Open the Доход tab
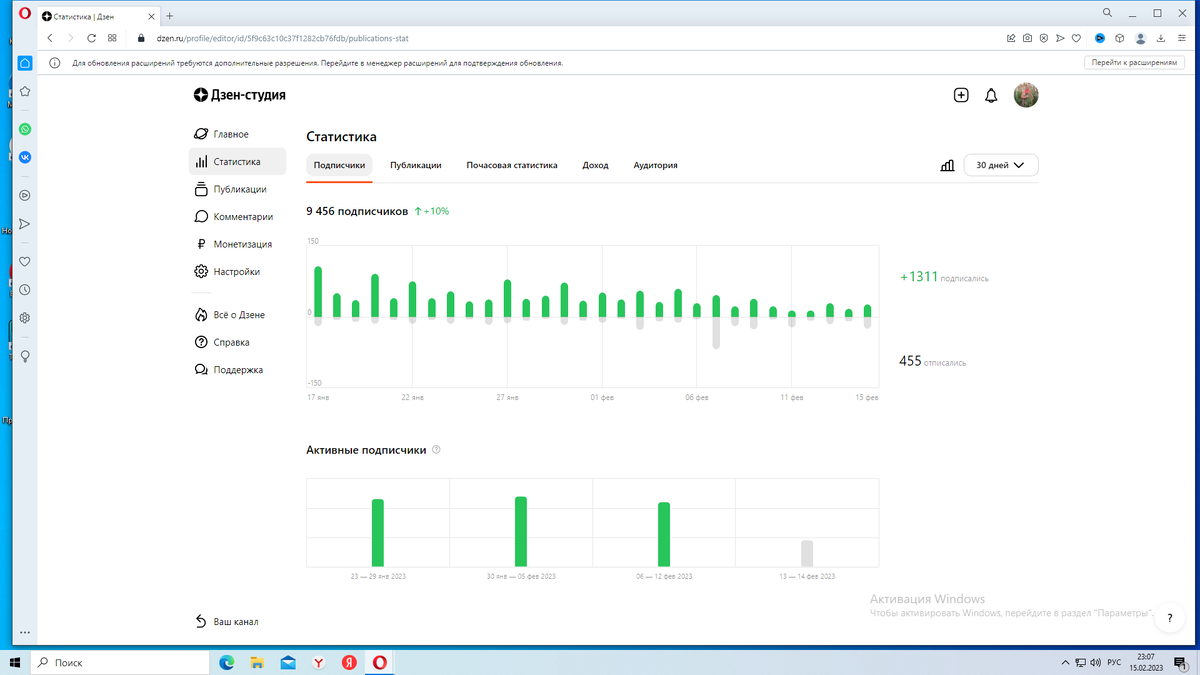1200x675 pixels. pos(595,165)
